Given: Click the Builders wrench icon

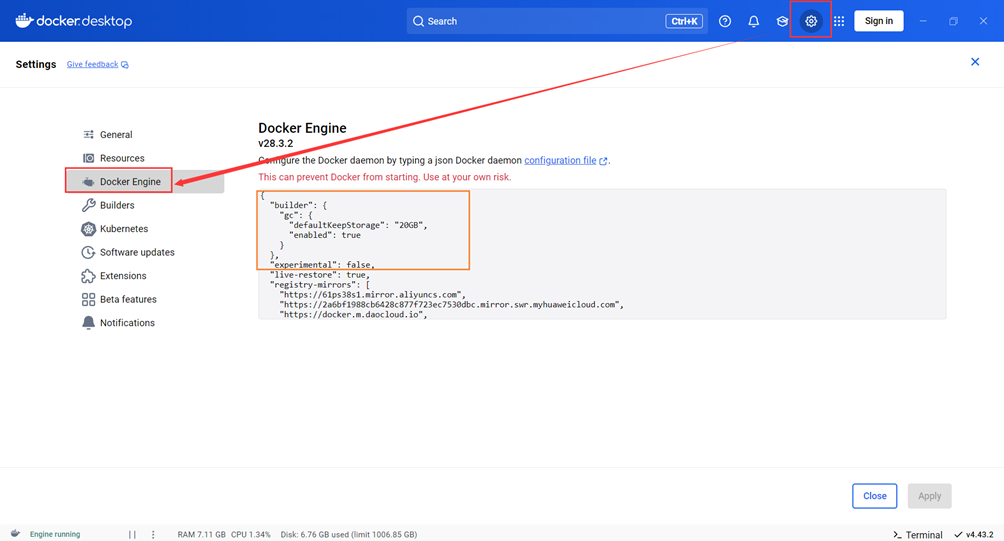Looking at the screenshot, I should coord(88,205).
